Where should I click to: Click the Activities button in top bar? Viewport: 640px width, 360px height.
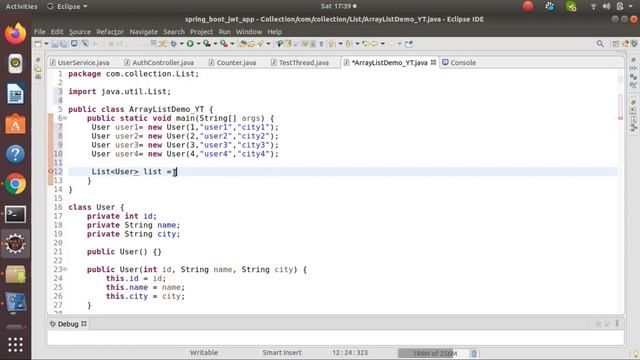click(21, 6)
